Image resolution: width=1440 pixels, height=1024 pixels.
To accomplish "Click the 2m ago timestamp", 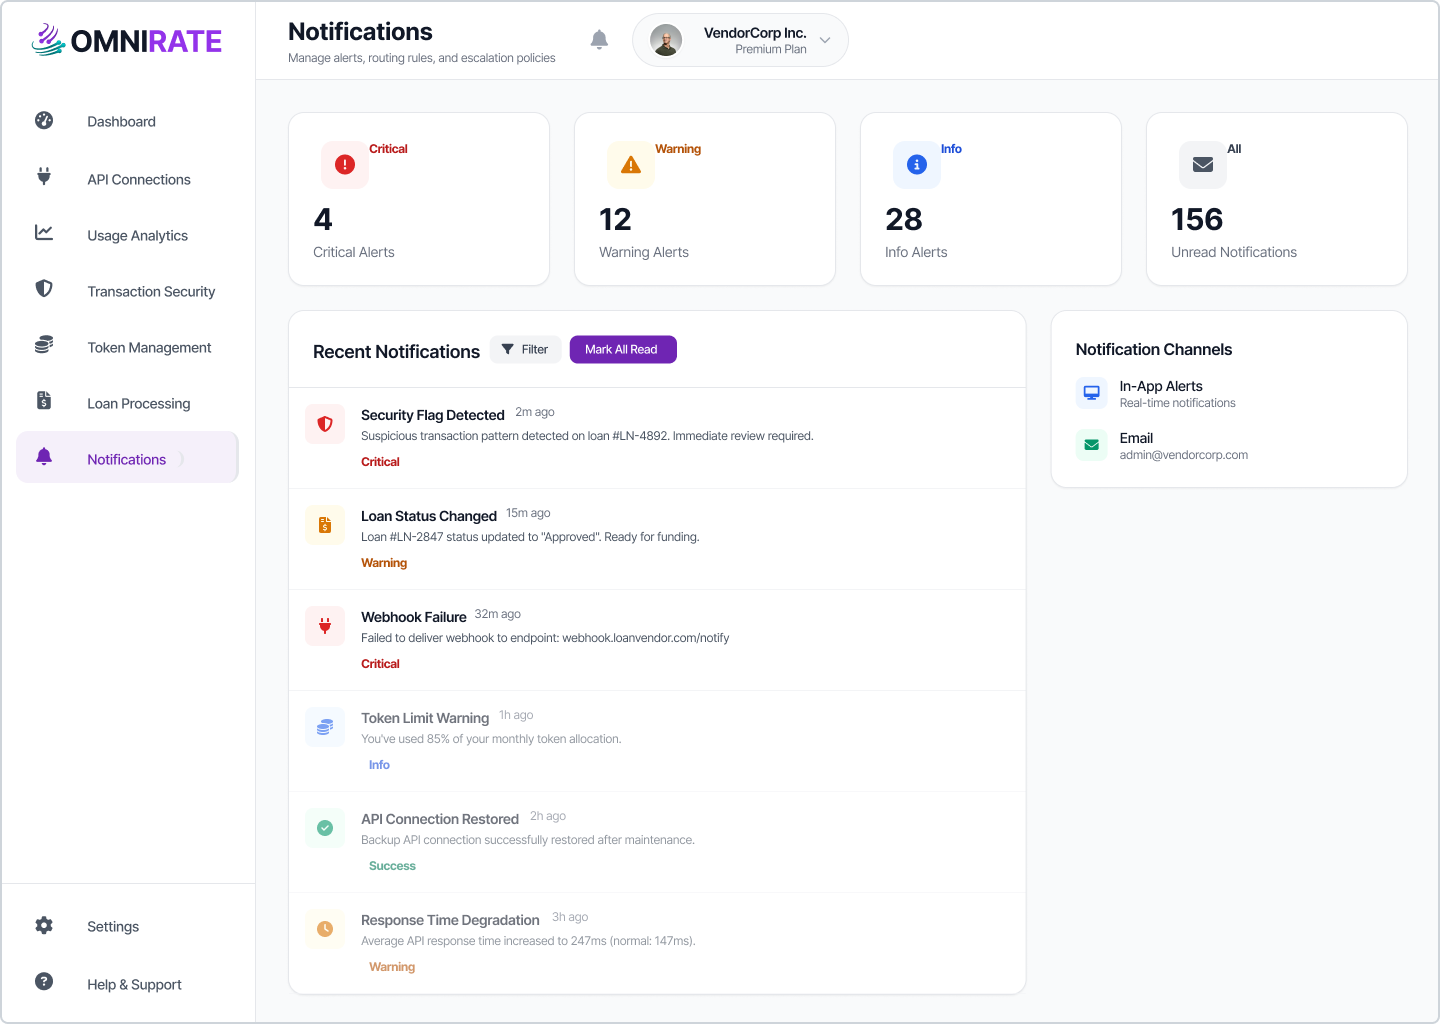I will [x=535, y=412].
